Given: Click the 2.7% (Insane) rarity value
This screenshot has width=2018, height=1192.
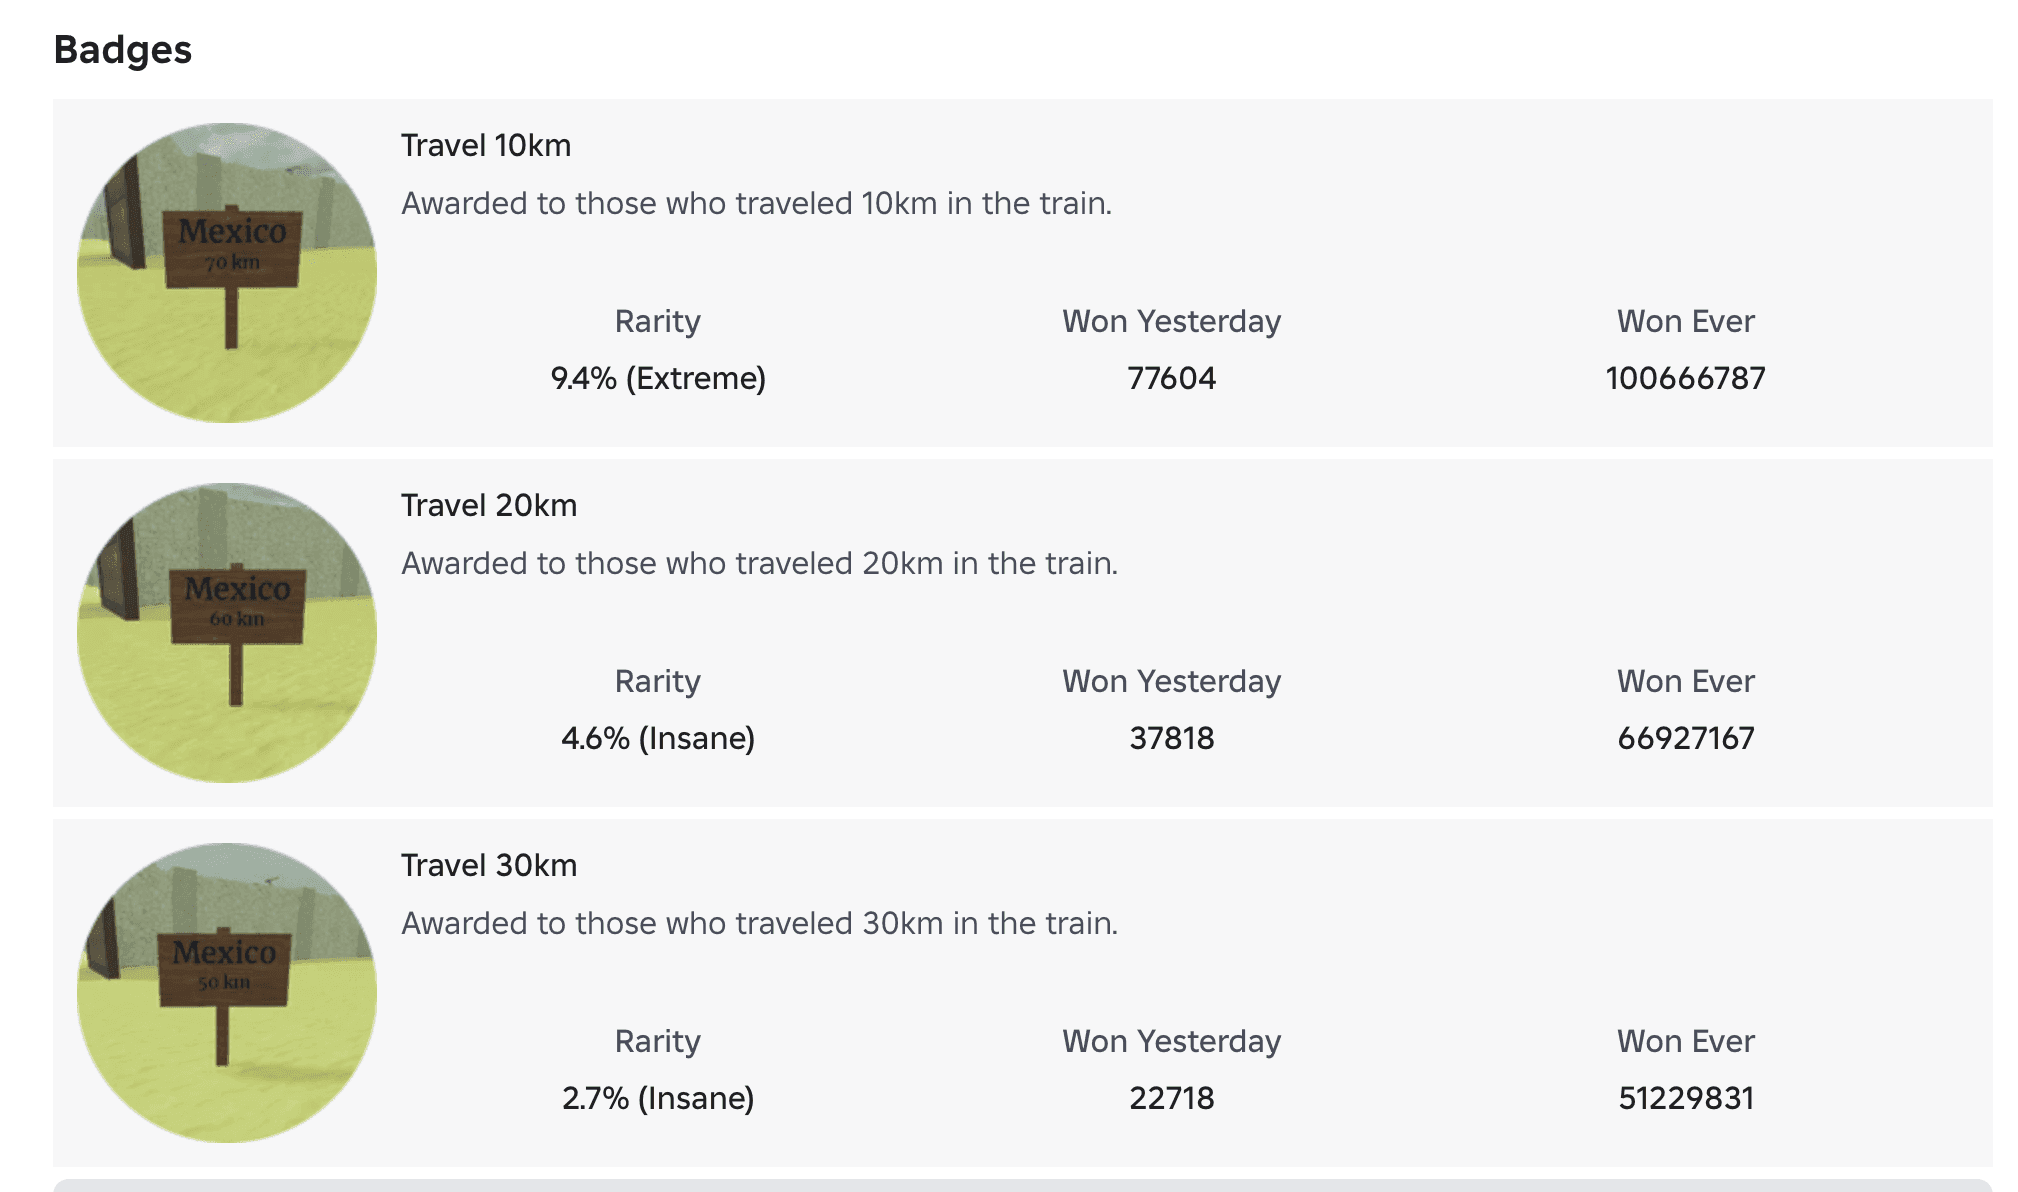Looking at the screenshot, I should click(658, 1099).
